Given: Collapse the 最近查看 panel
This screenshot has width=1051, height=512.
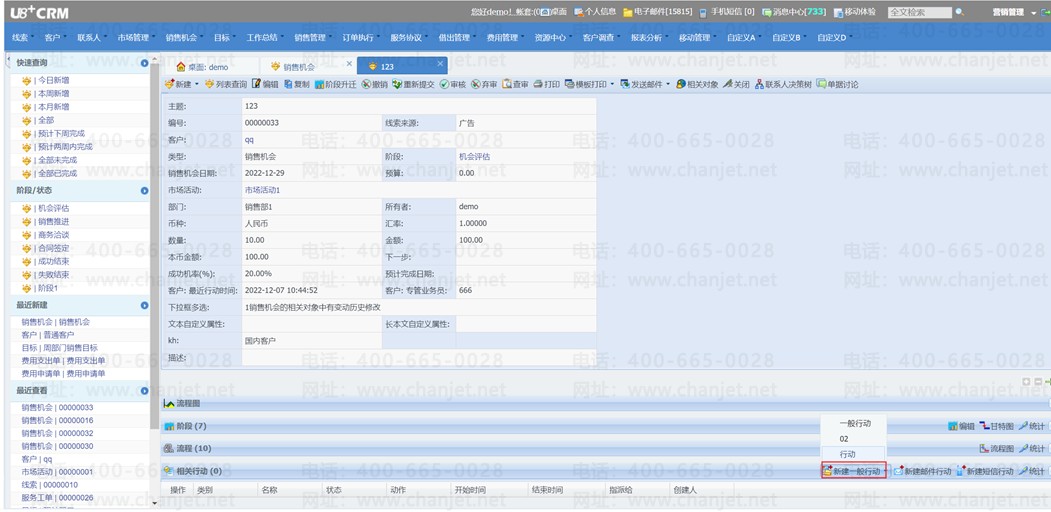Looking at the screenshot, I should (145, 391).
